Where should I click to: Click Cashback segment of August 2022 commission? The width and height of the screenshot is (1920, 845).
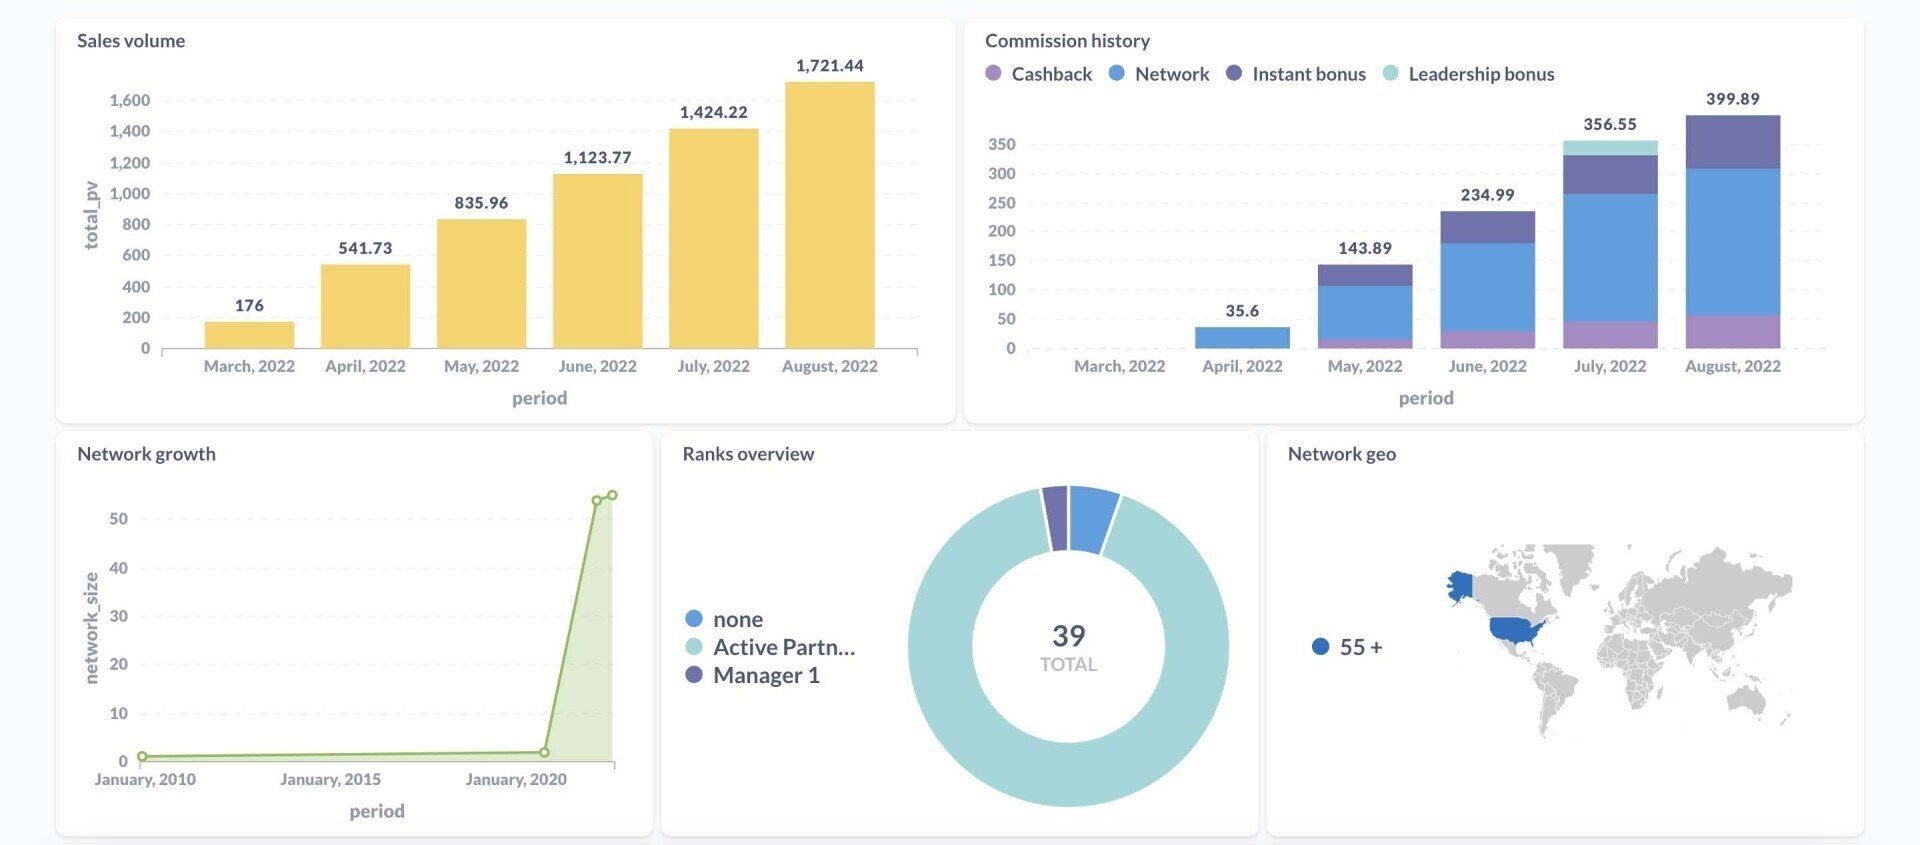coord(1732,332)
